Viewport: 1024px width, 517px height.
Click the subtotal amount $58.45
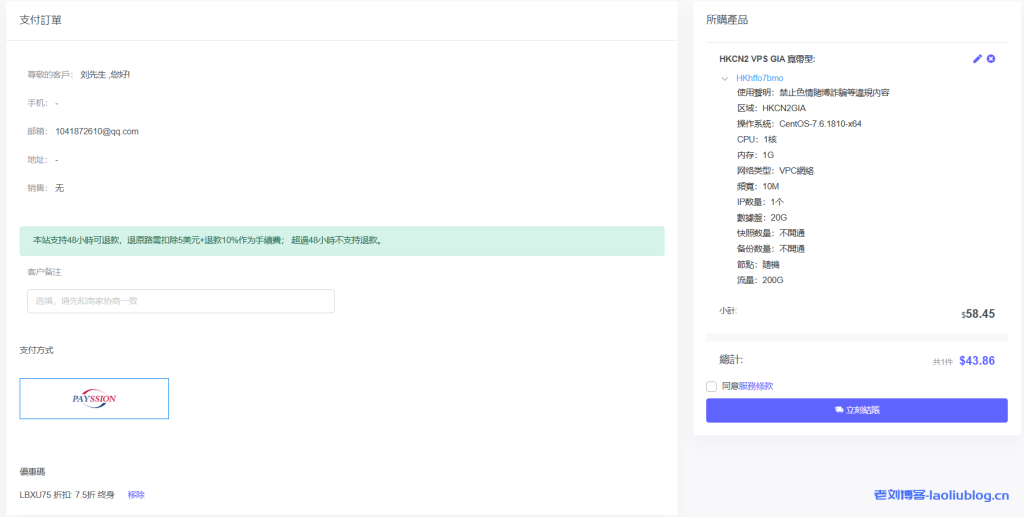978,313
